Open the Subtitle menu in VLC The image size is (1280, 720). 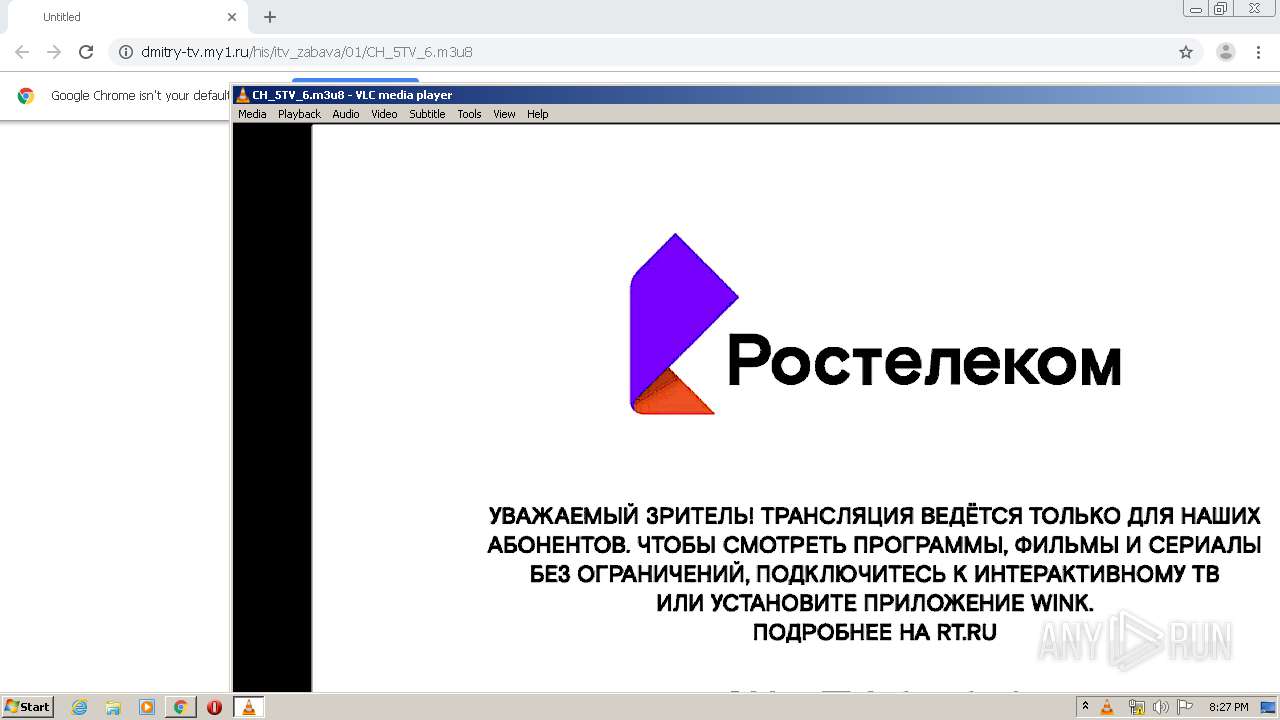coord(427,114)
